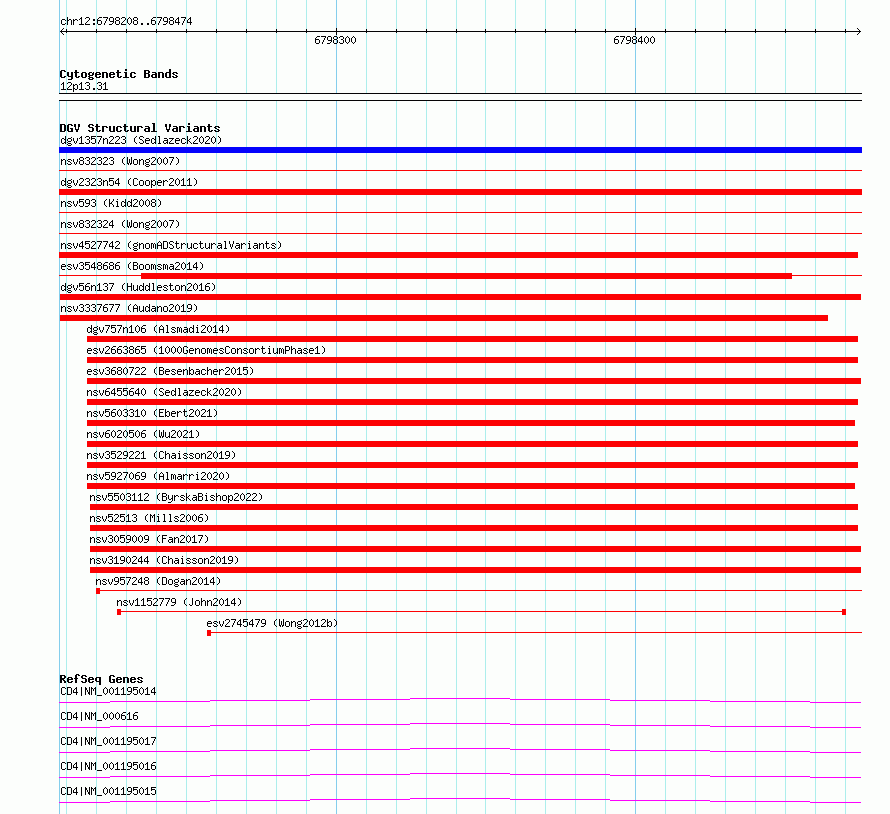Viewport: 890px width, 814px height.
Task: Select nsv593 (Kidd2008) variant label
Action: [x=111, y=203]
